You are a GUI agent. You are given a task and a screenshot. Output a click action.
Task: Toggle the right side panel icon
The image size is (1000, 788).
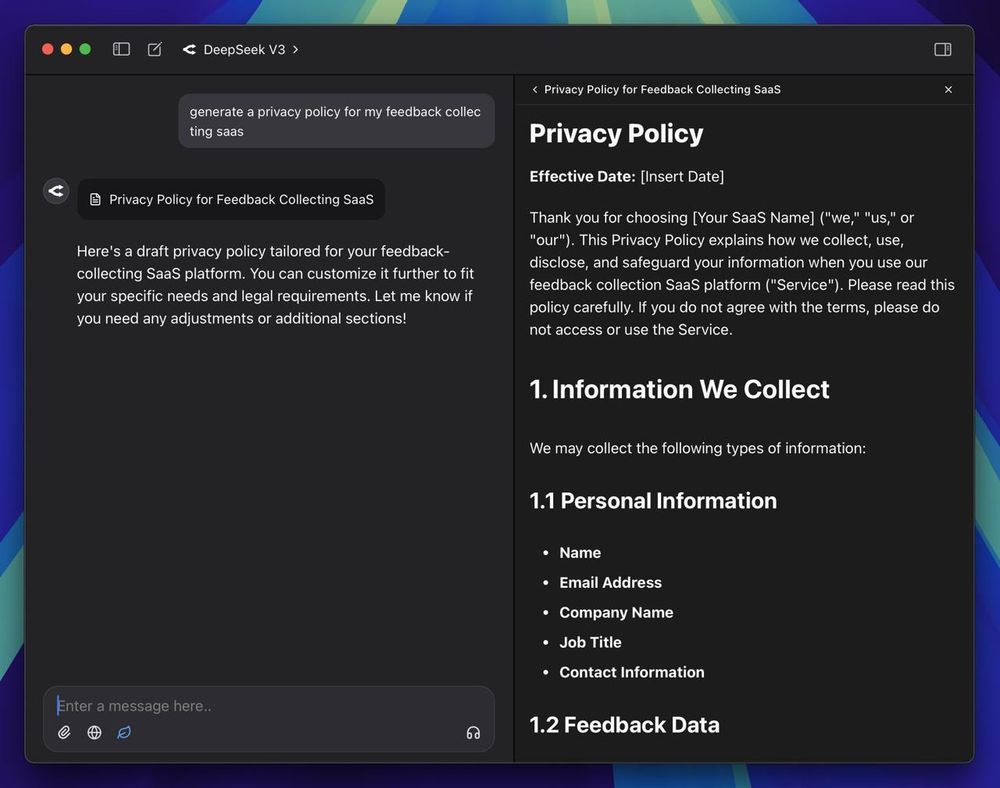pos(943,49)
